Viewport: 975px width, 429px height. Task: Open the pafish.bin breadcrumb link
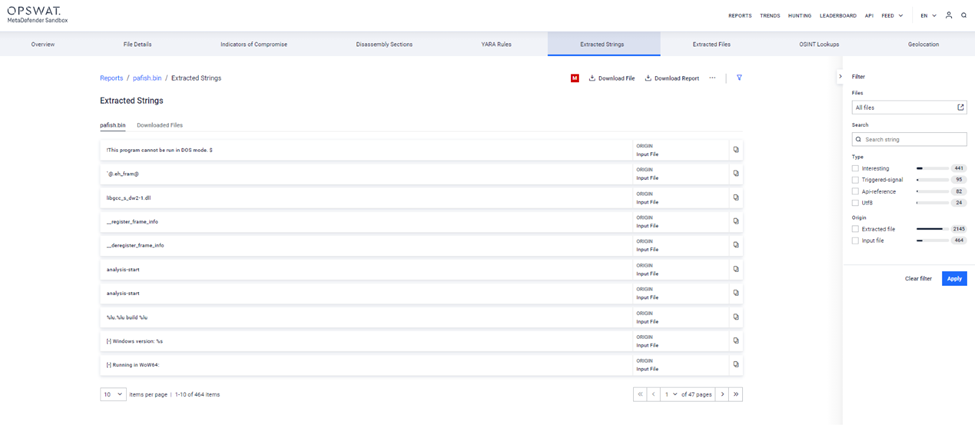pyautogui.click(x=147, y=78)
